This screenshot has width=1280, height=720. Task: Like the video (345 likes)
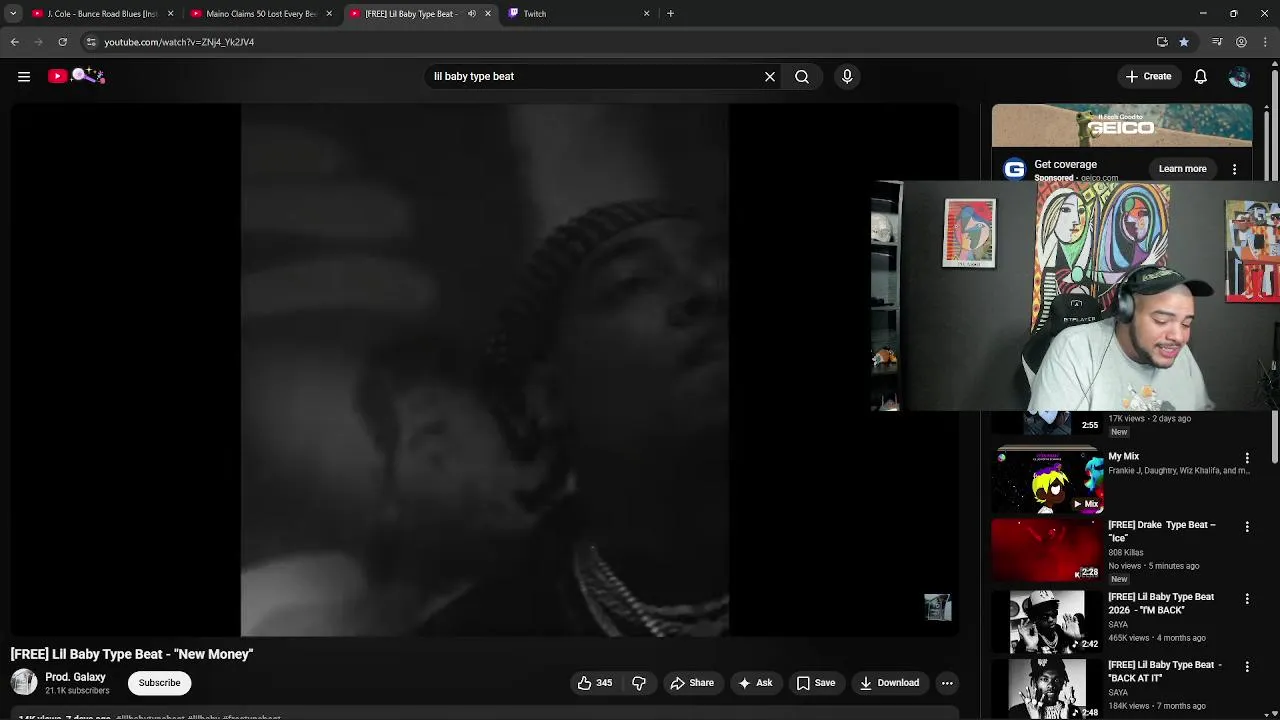594,683
